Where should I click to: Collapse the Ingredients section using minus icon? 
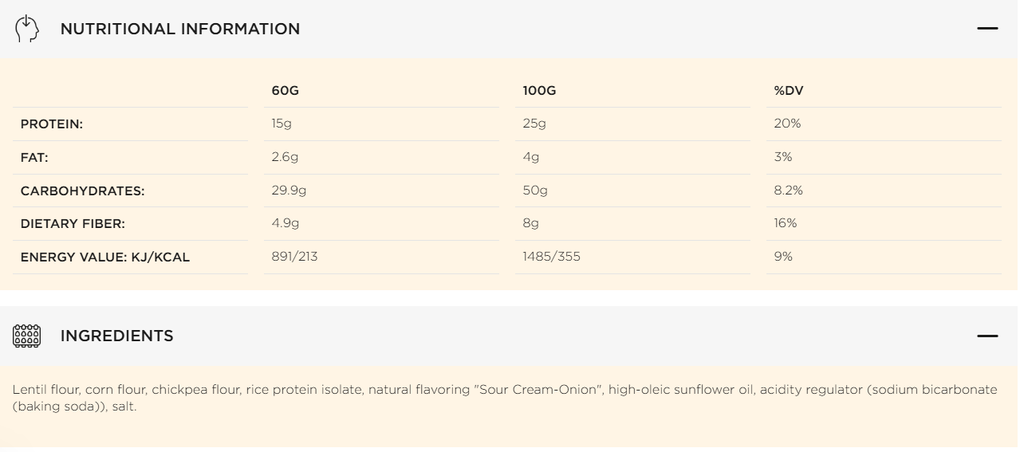coord(987,336)
